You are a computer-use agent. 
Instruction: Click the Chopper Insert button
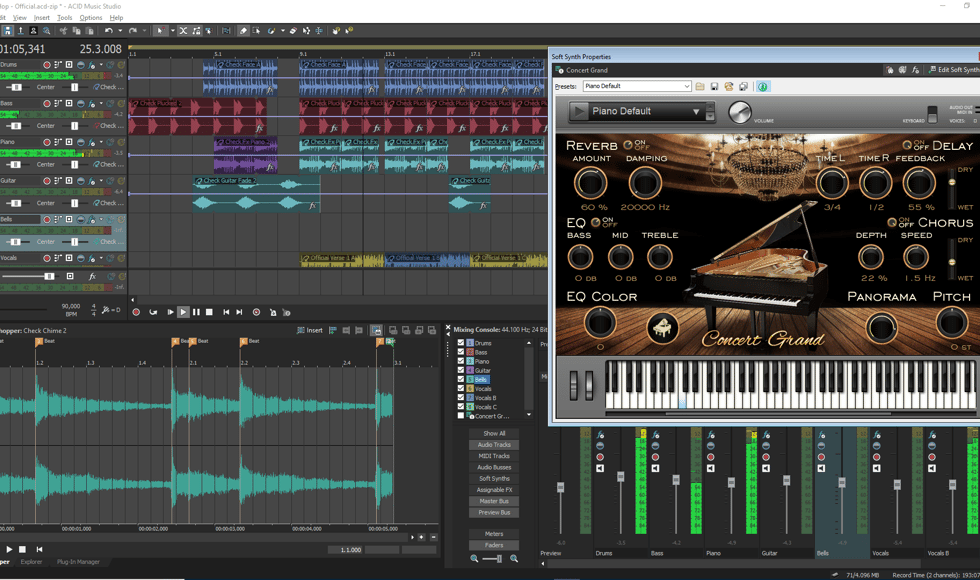pyautogui.click(x=310, y=330)
